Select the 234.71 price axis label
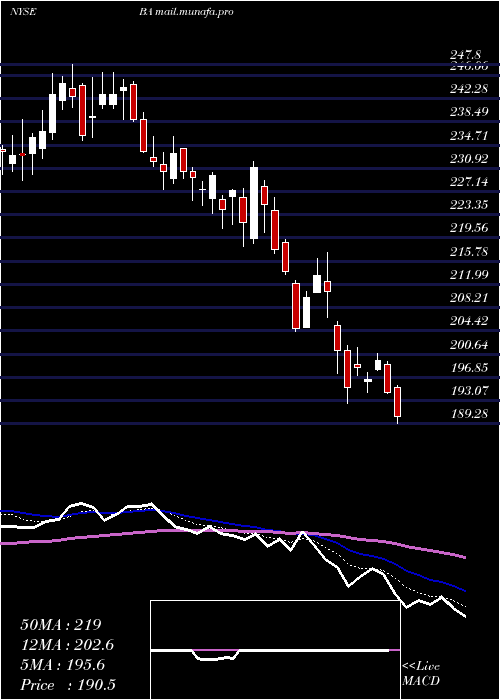Screen dimensions: 500x700 pos(469,136)
